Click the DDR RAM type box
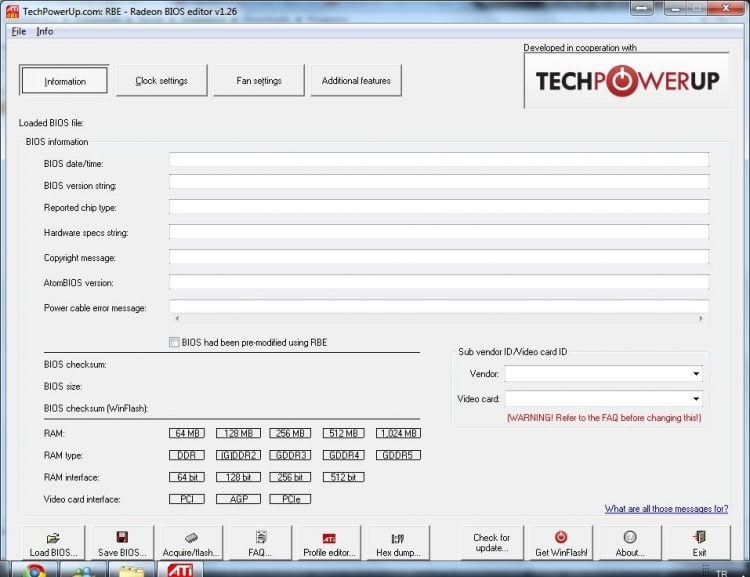The height and width of the screenshot is (577, 750). tap(187, 455)
